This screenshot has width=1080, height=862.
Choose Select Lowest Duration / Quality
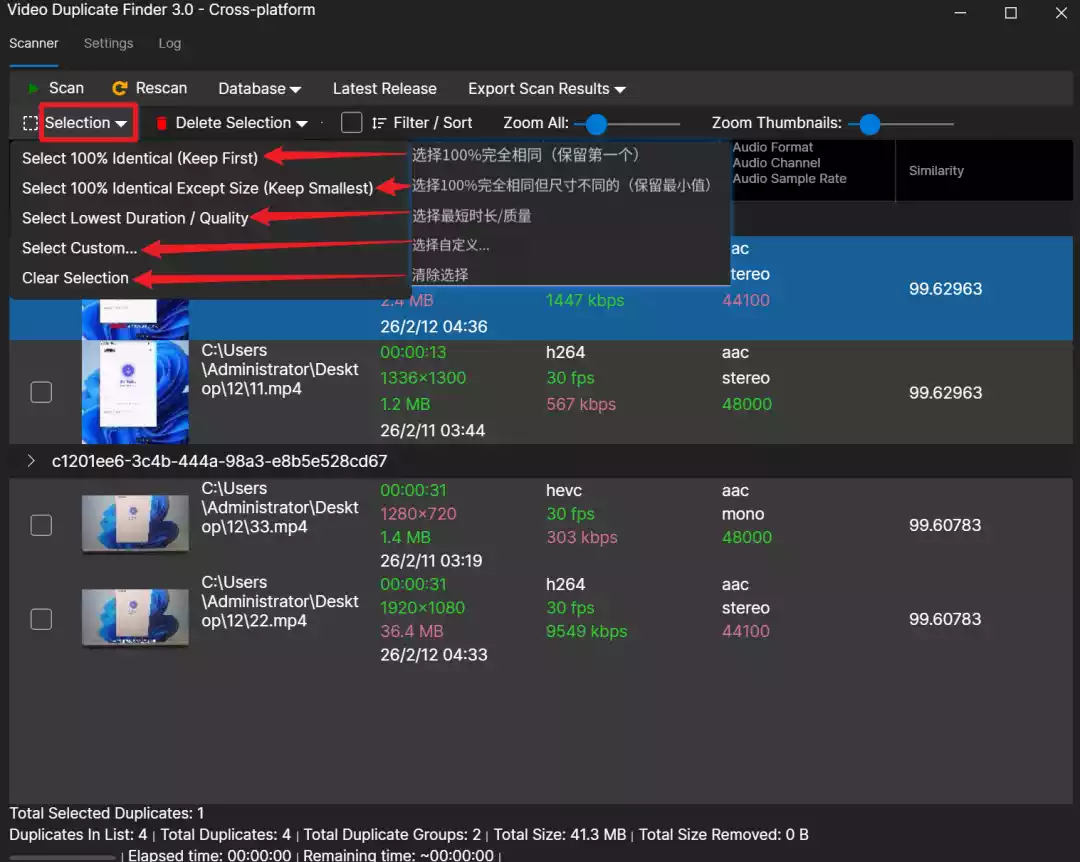click(135, 218)
